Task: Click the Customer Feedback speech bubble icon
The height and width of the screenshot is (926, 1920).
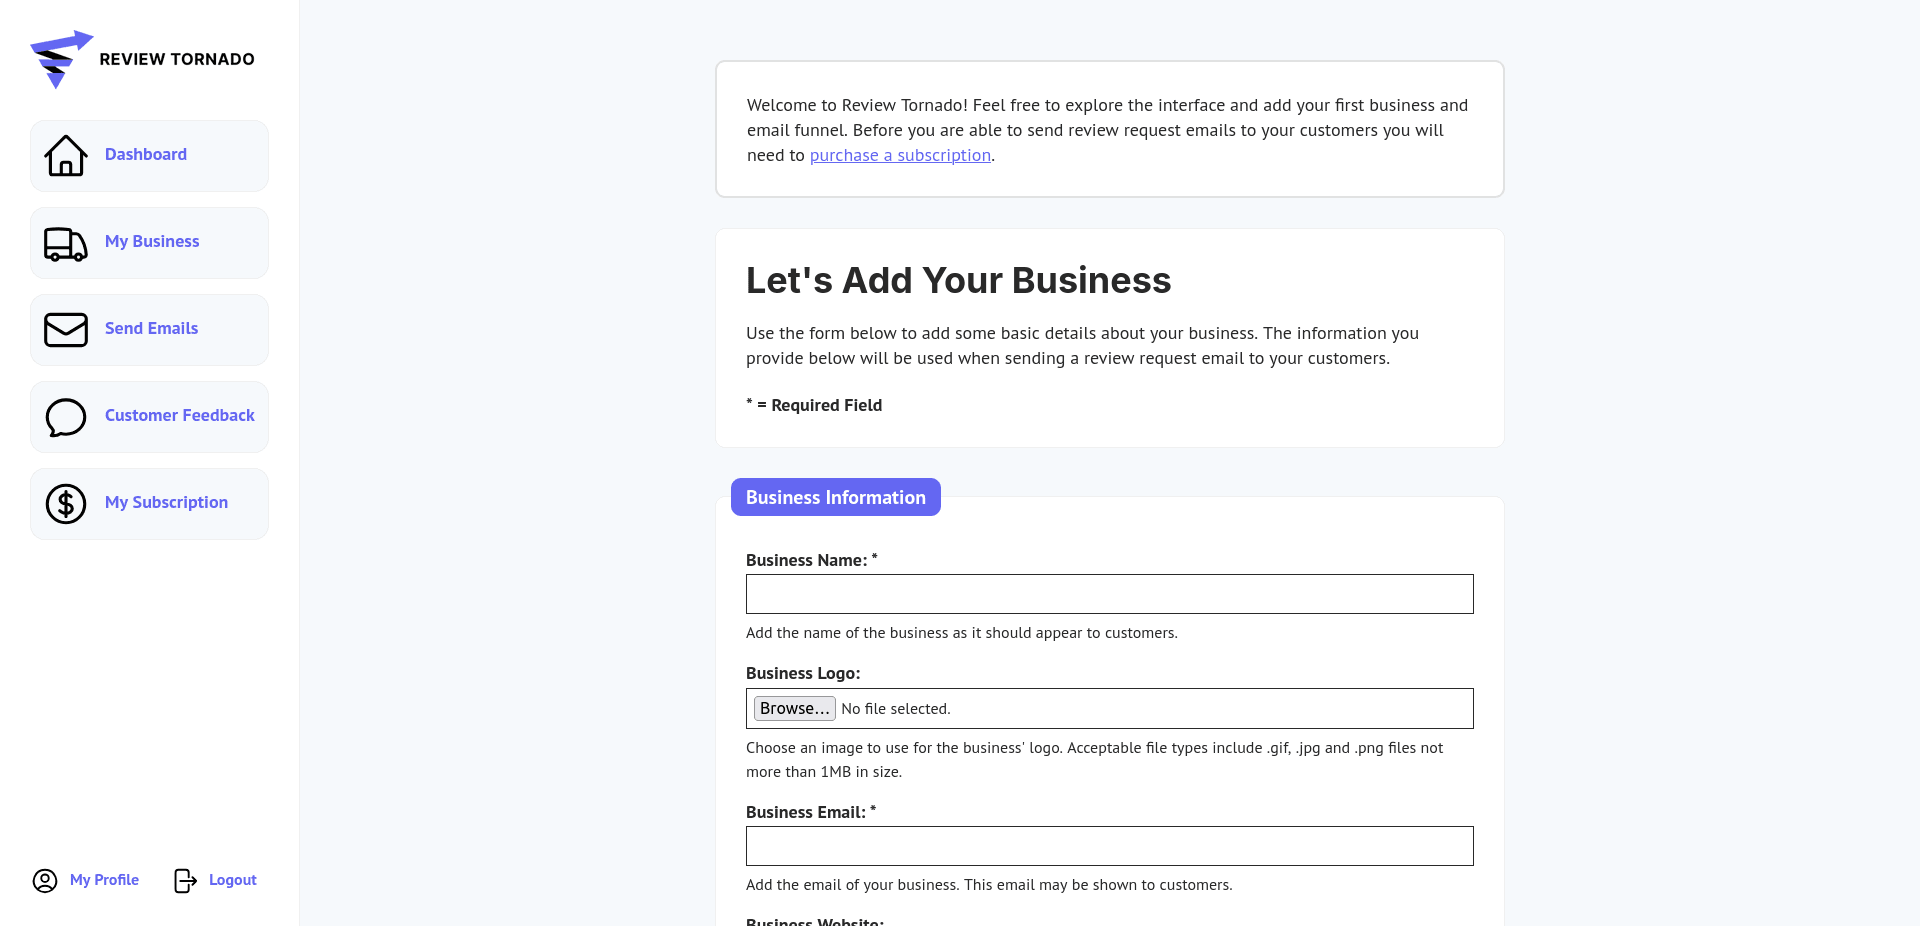Action: (x=66, y=417)
